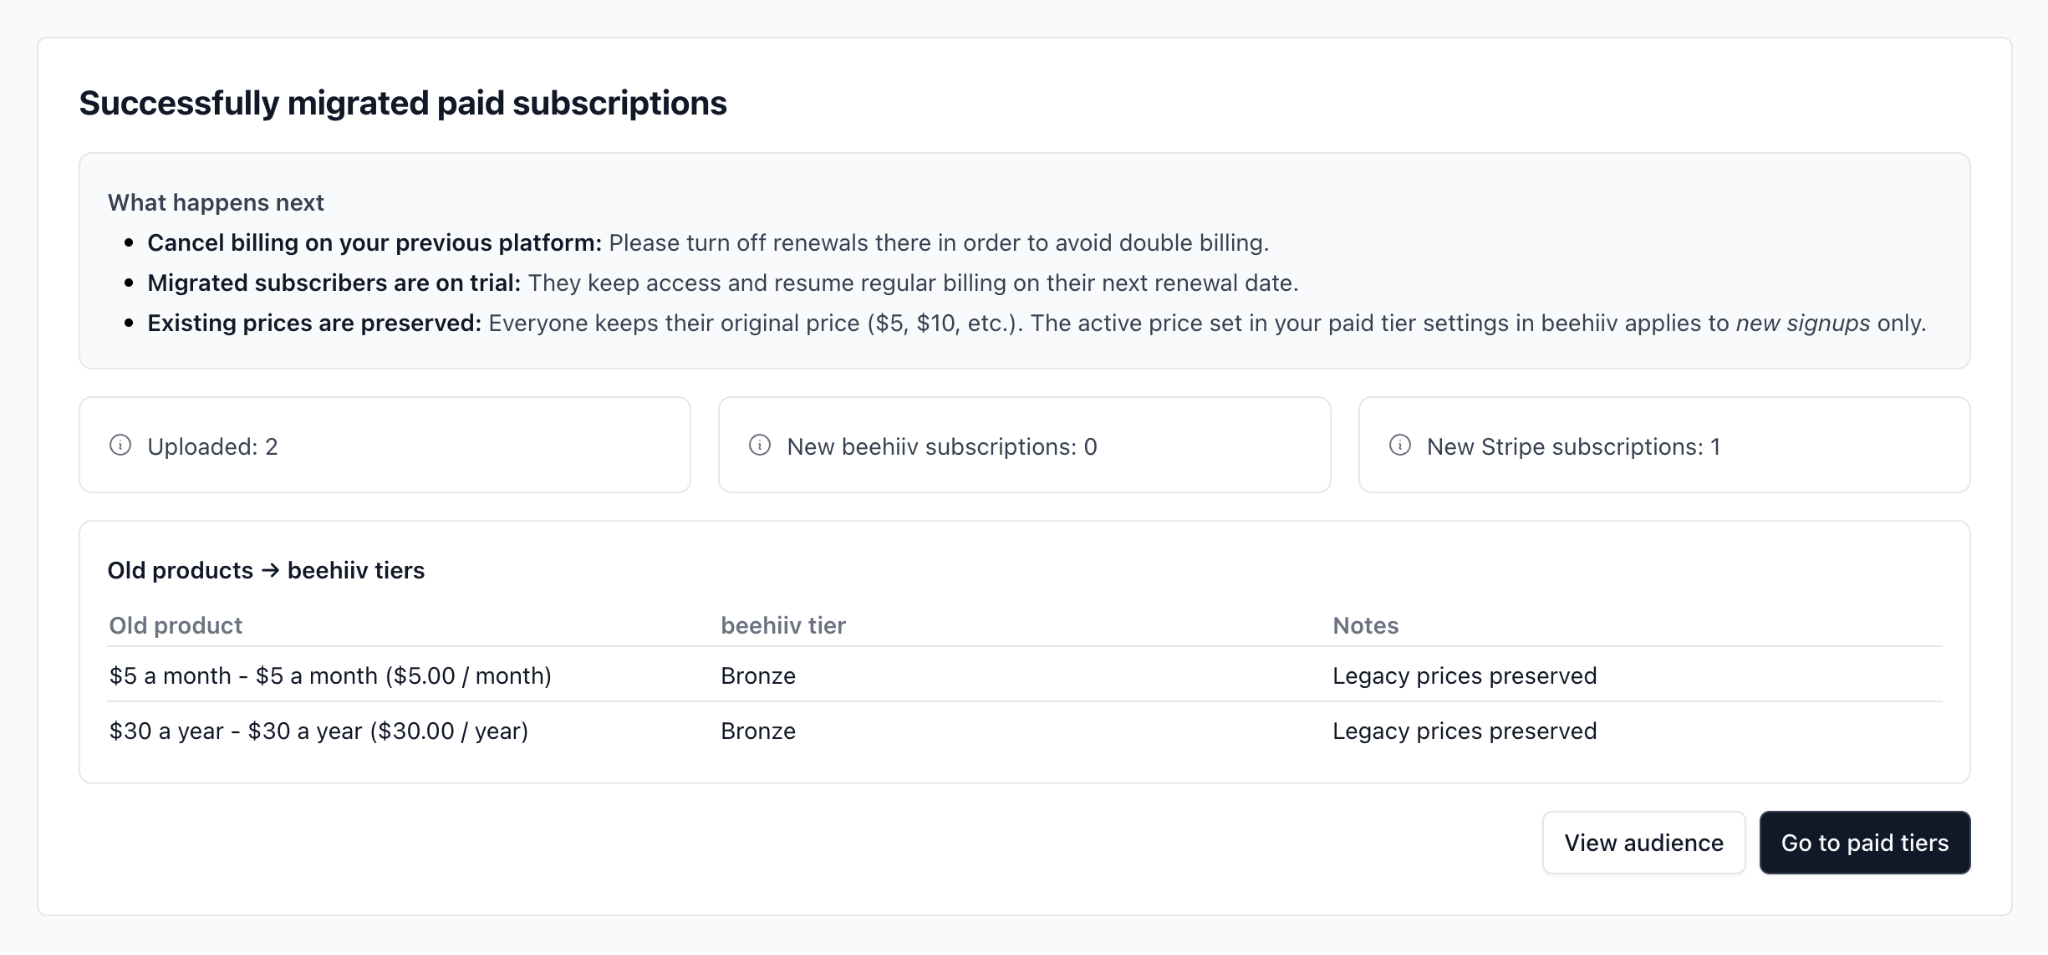Click the italic new signups text

click(x=1802, y=323)
